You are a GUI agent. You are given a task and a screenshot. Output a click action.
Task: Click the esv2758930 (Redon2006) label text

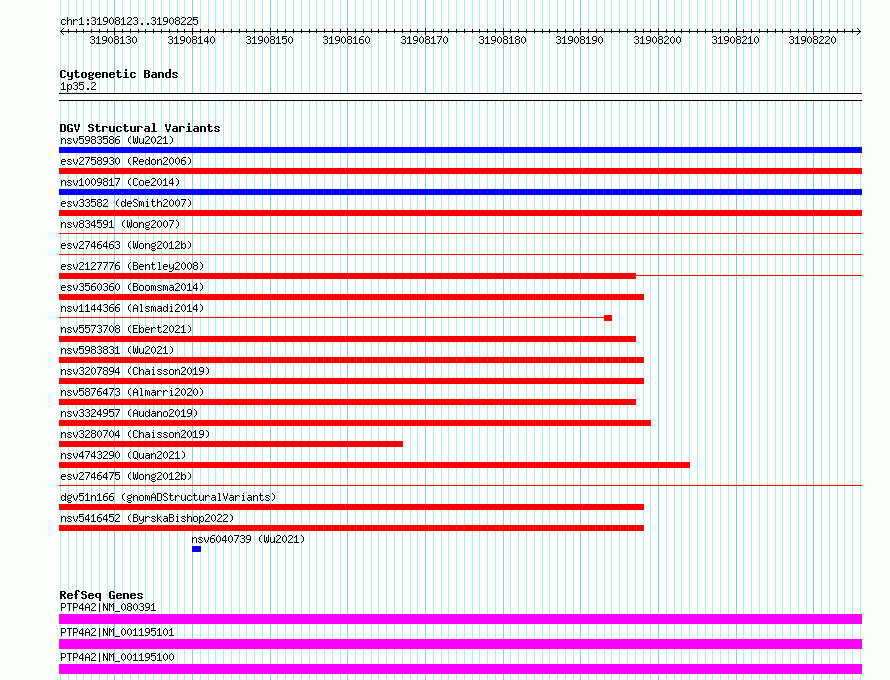tap(126, 161)
